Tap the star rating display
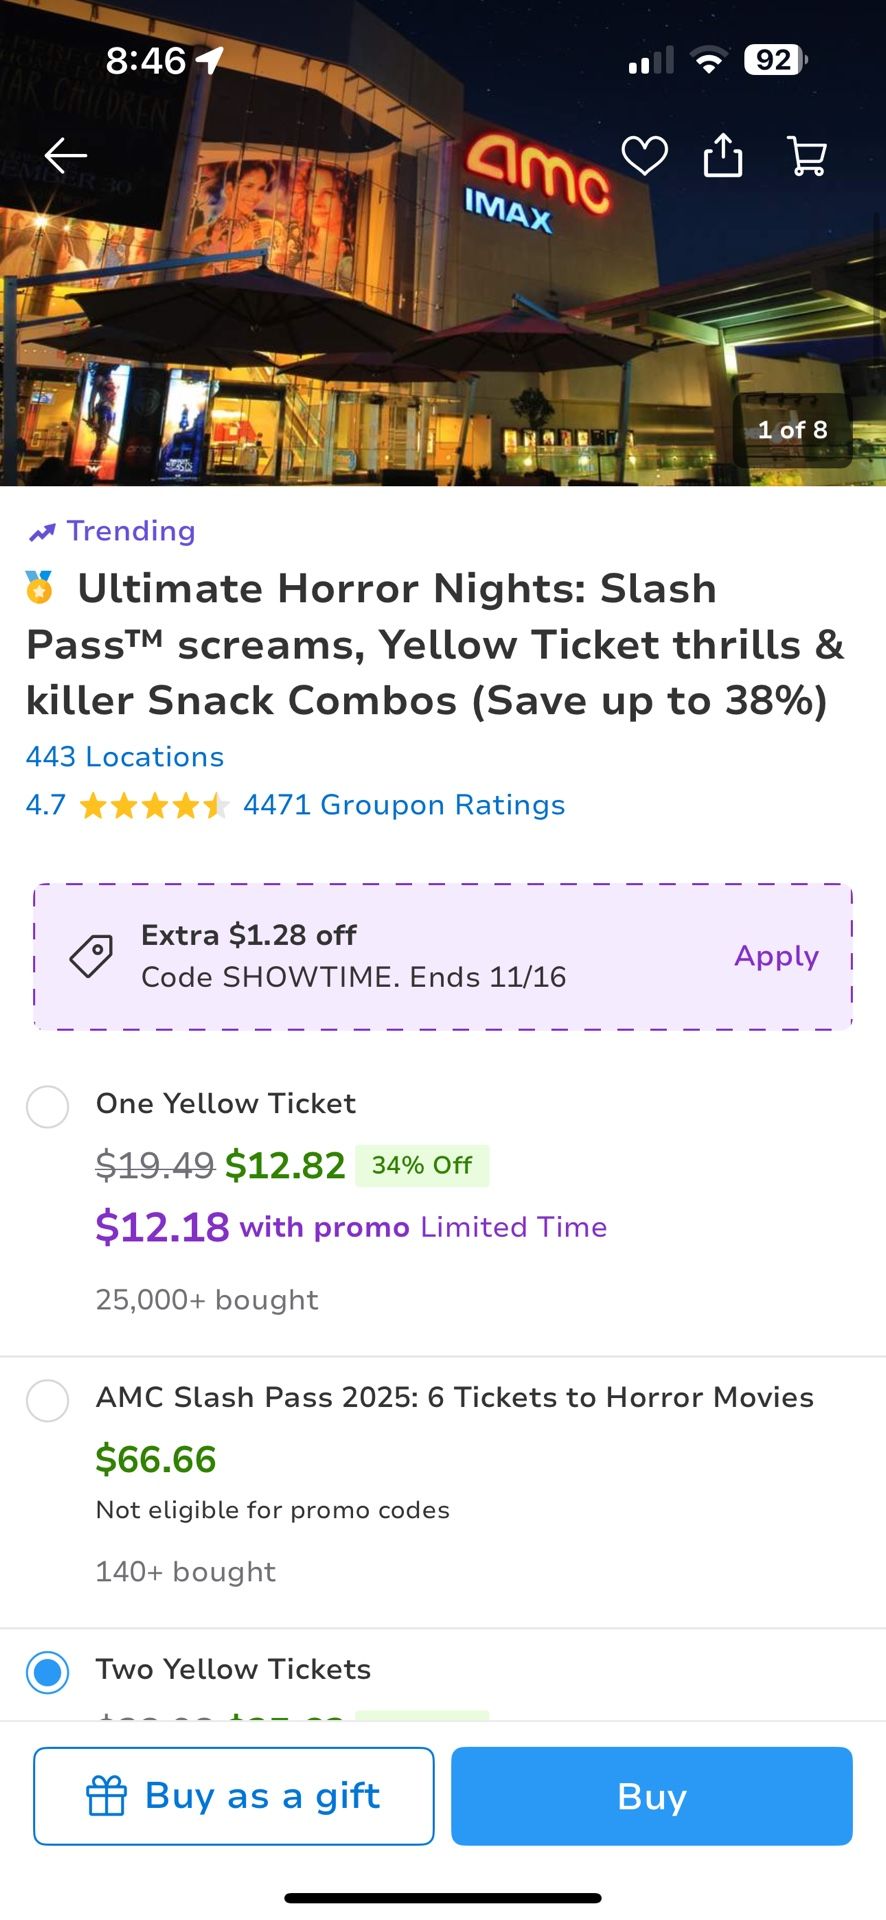 154,806
